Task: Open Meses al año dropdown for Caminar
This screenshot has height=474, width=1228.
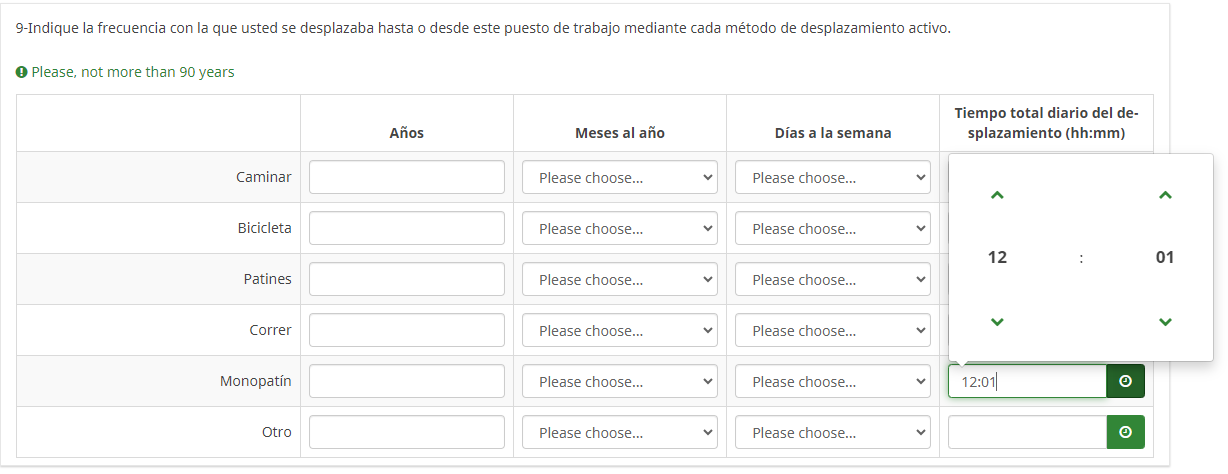Action: point(620,178)
